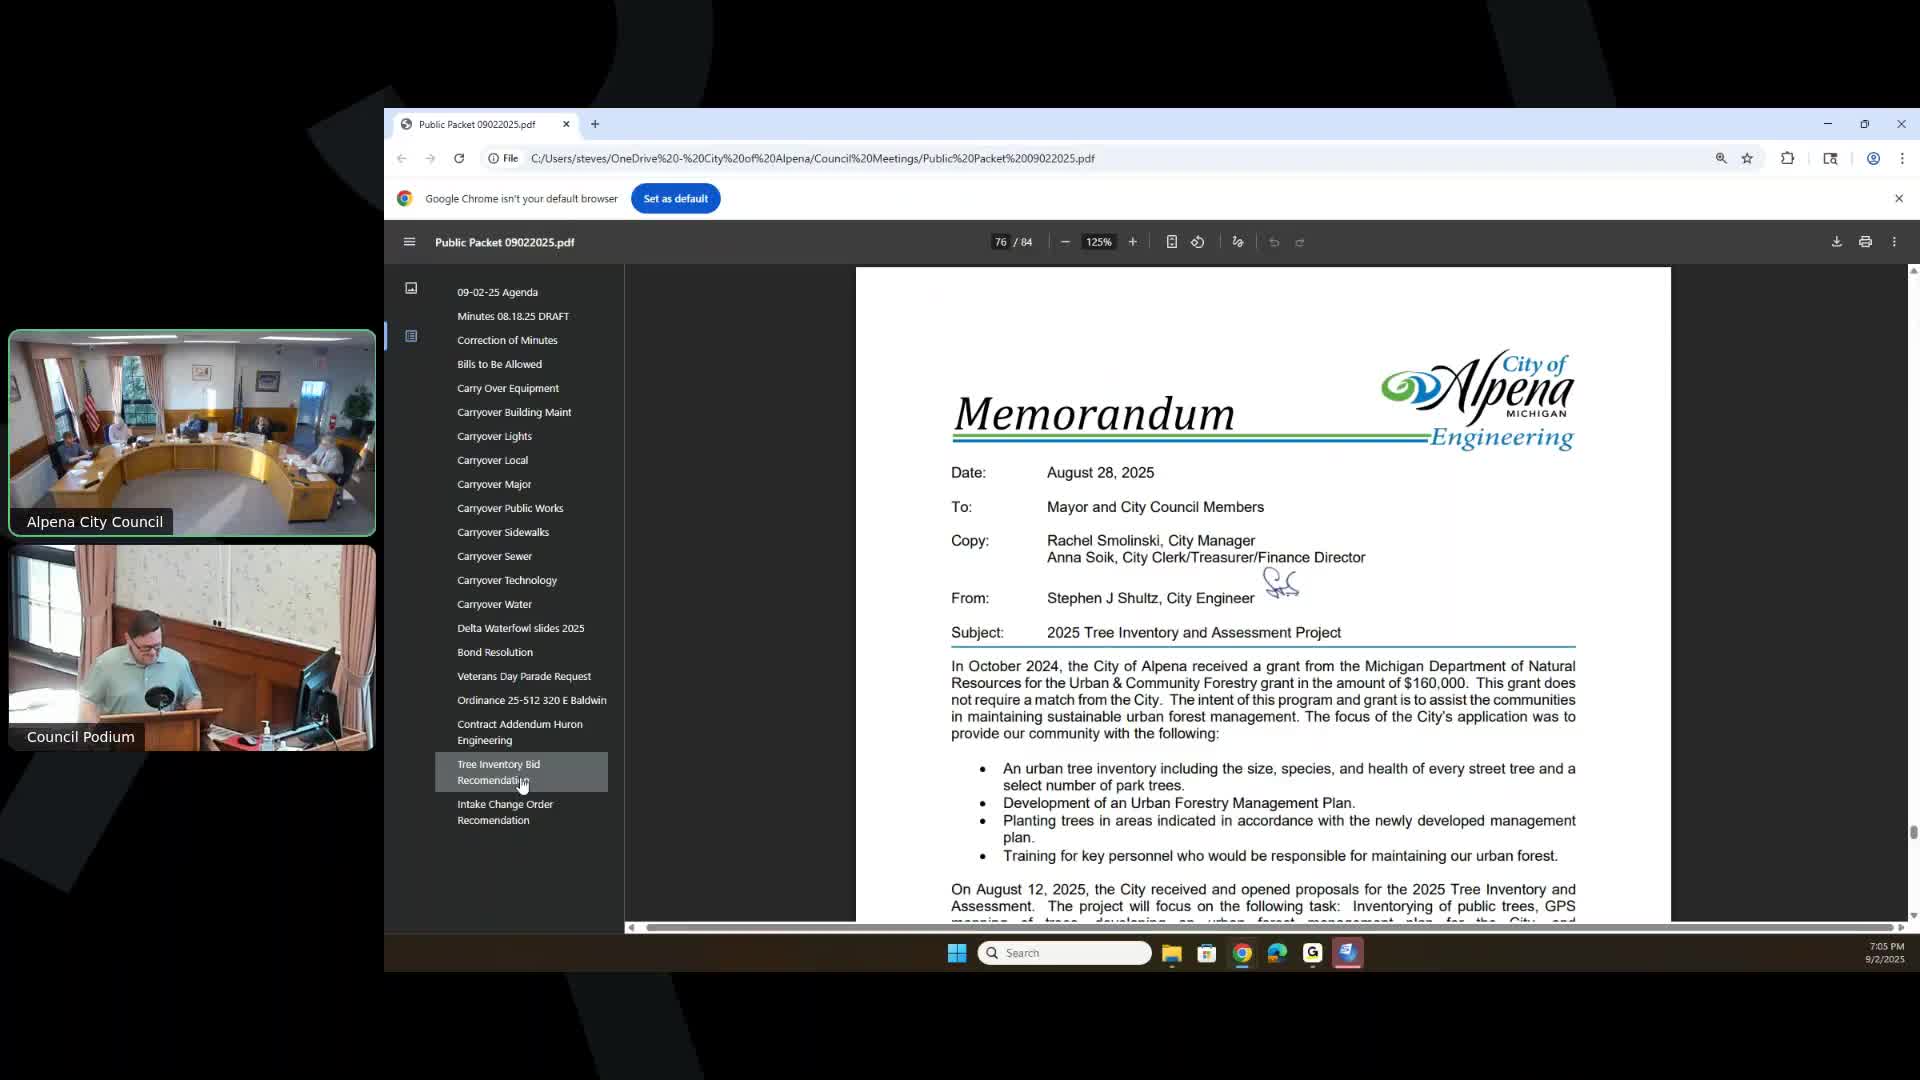Click the zoom in plus button

[1132, 242]
